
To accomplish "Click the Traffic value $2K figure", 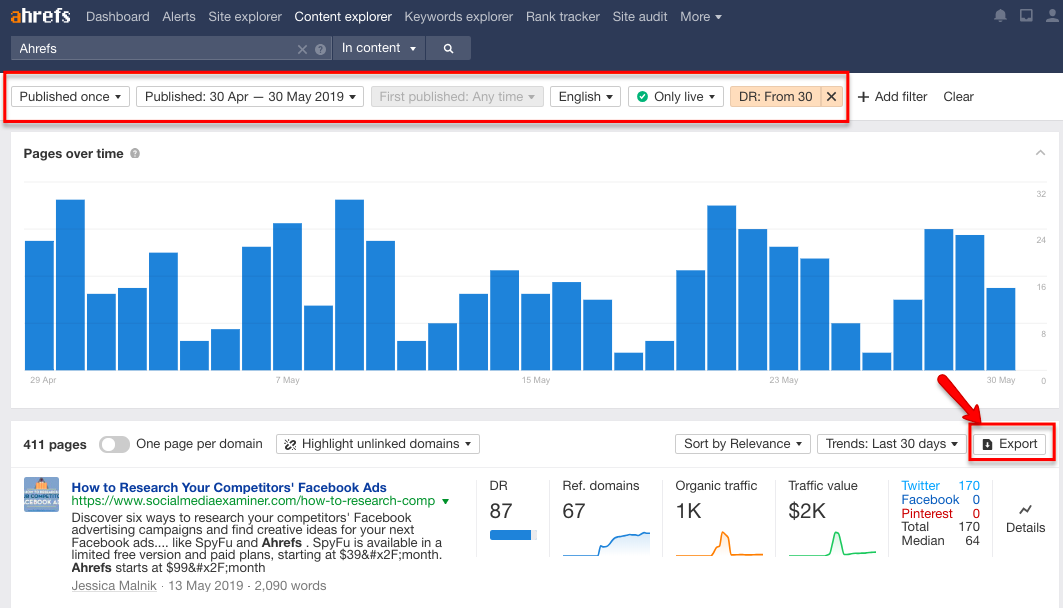I will tap(807, 511).
